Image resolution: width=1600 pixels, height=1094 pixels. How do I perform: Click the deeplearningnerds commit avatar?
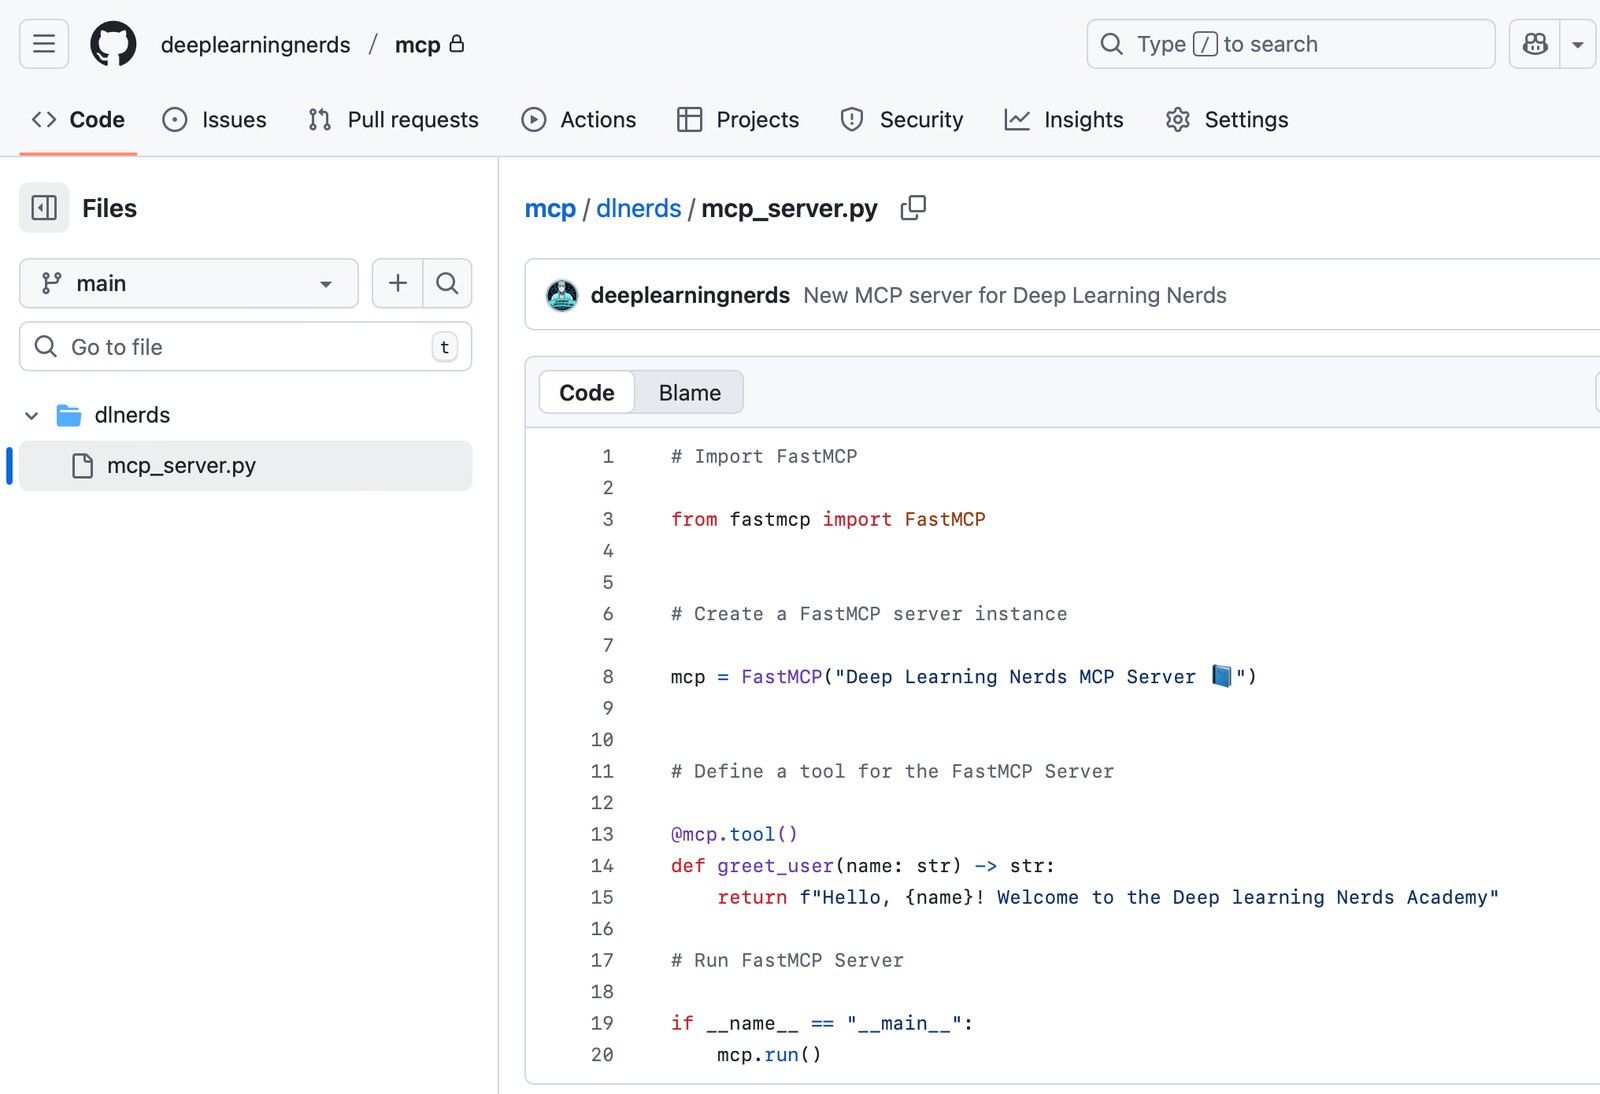click(x=562, y=295)
